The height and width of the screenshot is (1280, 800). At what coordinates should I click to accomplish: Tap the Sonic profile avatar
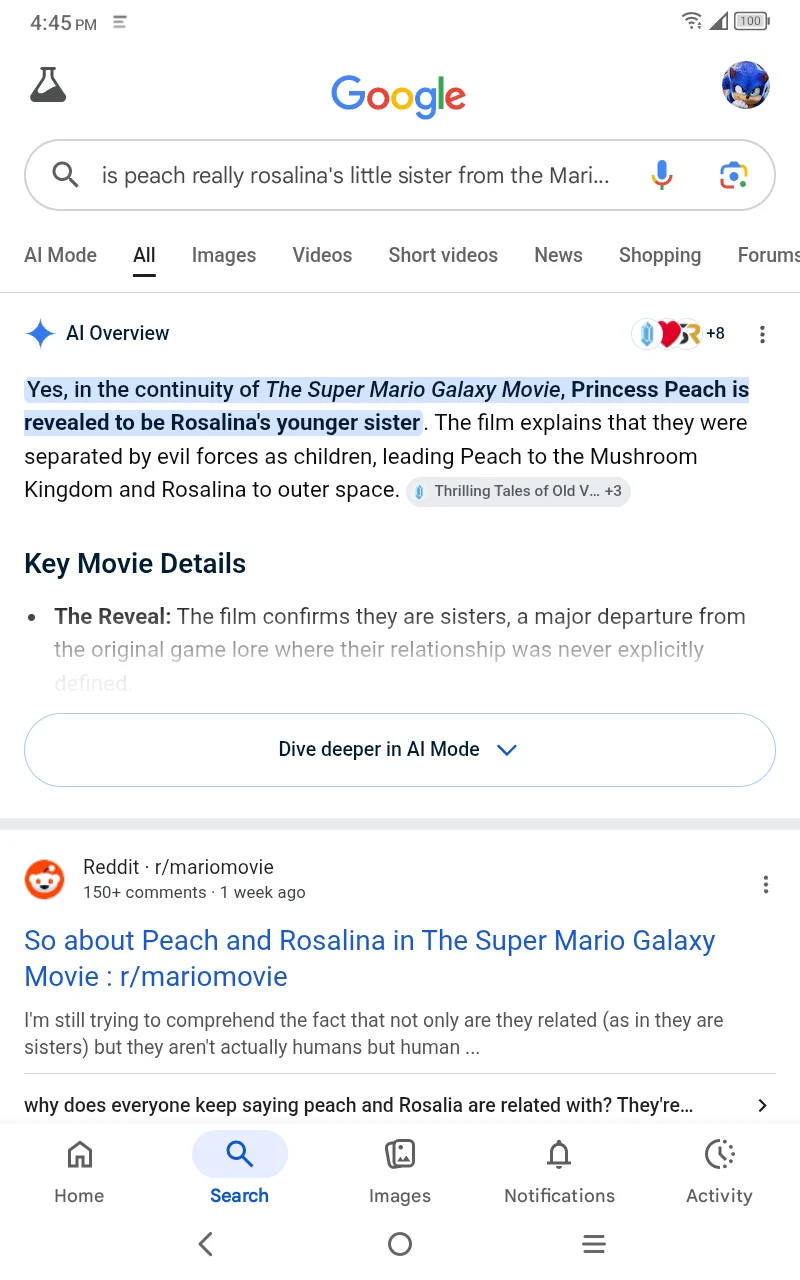745,85
